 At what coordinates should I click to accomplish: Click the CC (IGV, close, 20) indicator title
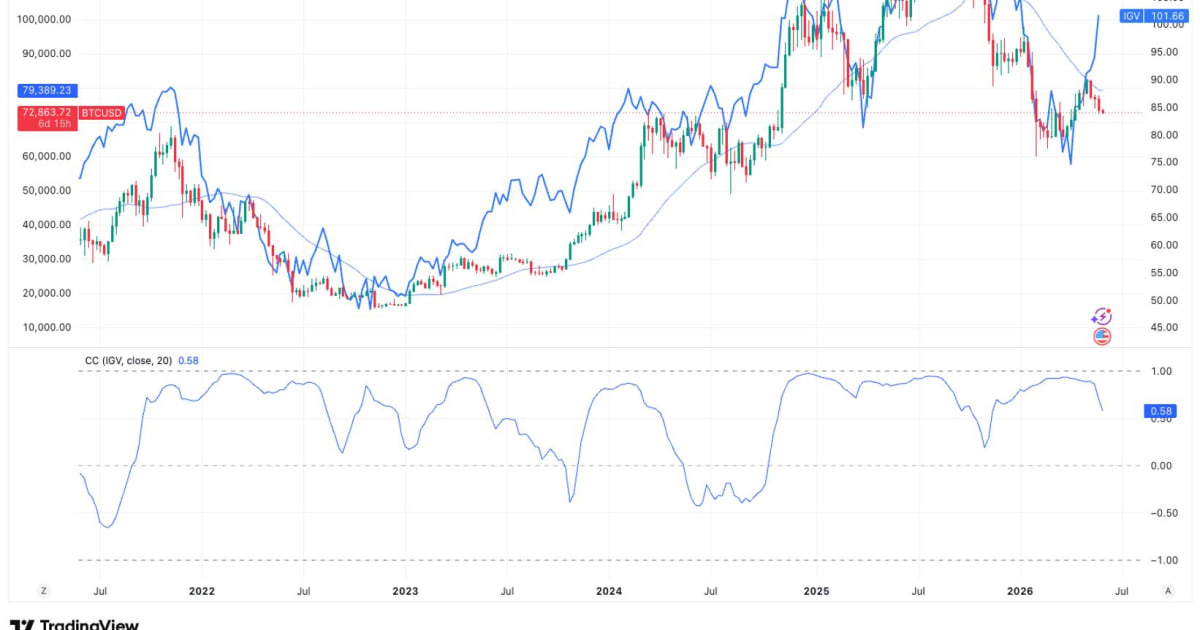(128, 360)
